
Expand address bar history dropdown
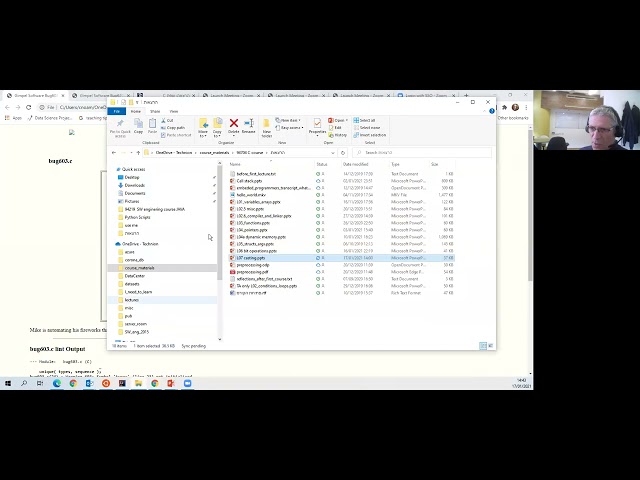(333, 153)
